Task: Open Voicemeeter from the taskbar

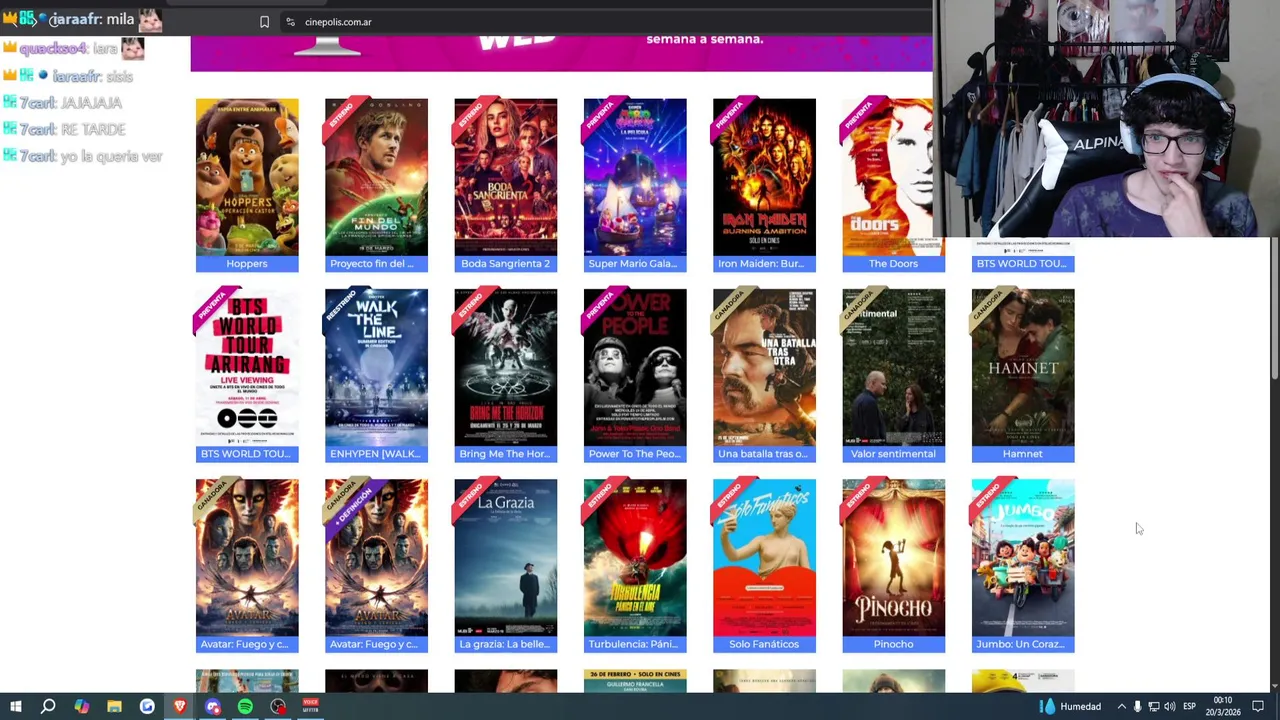Action: [310, 707]
